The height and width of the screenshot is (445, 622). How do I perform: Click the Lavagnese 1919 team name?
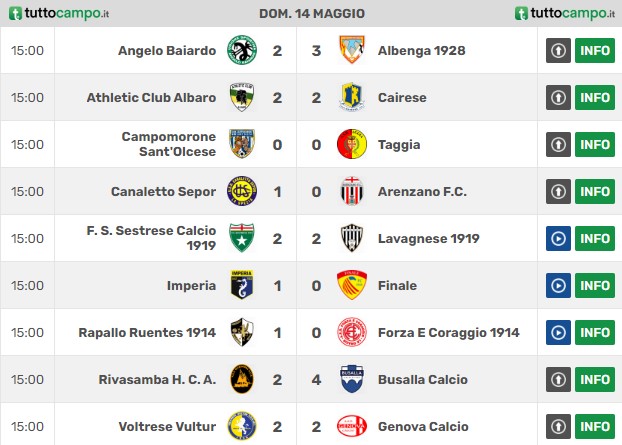(x=428, y=238)
